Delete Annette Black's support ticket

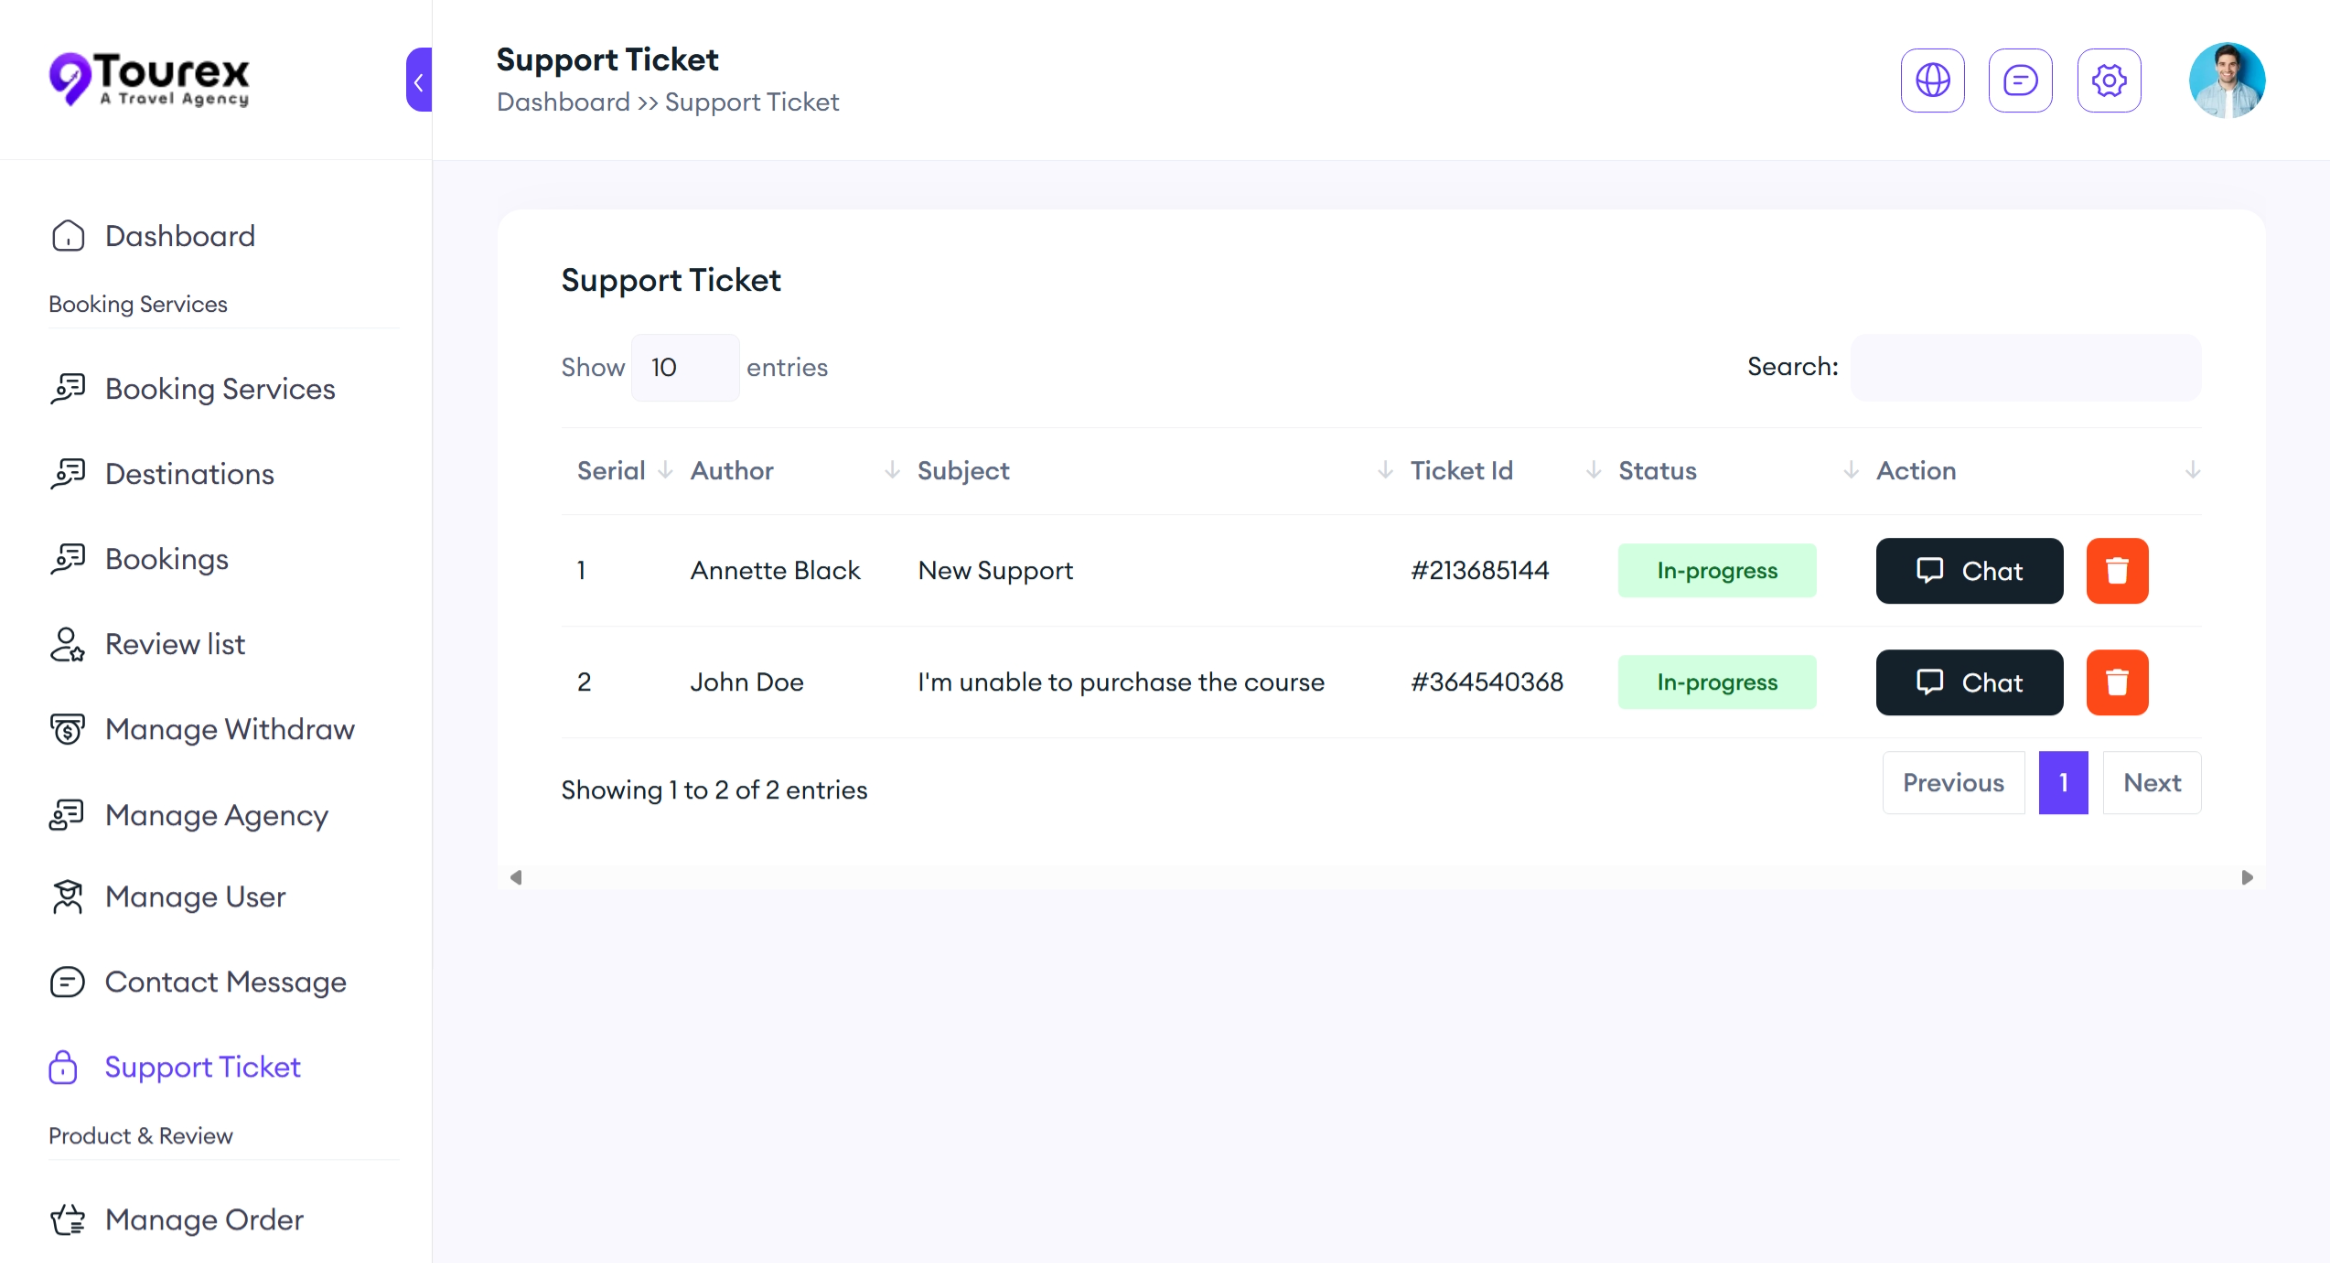click(x=2117, y=571)
